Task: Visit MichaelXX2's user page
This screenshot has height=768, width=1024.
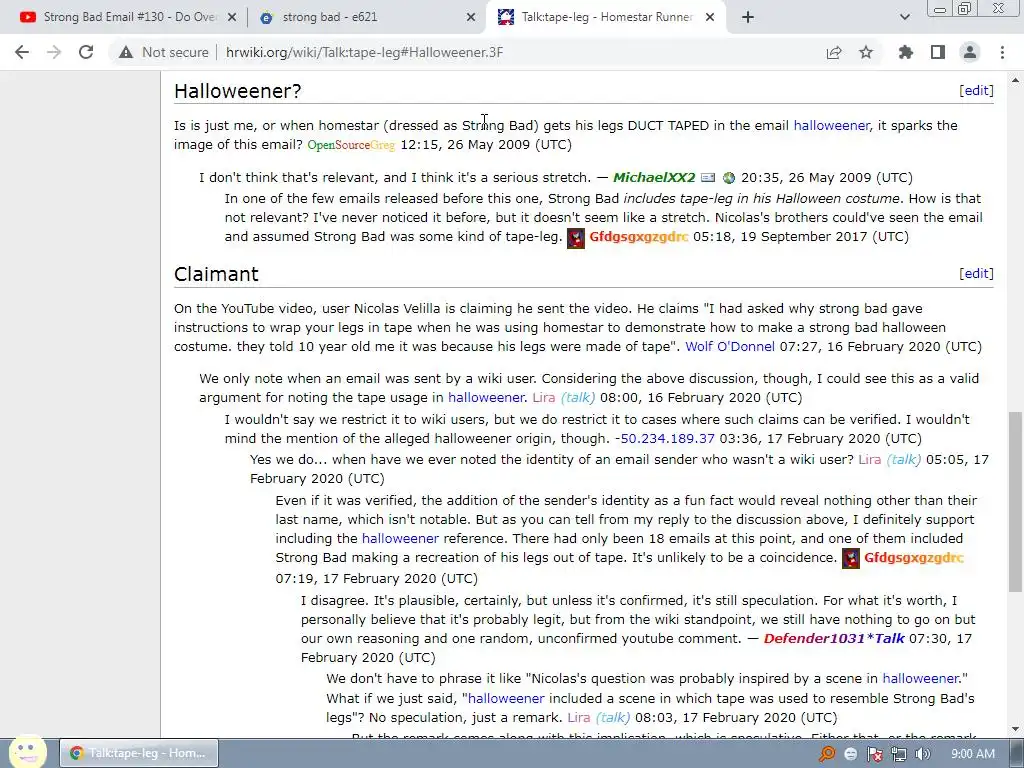Action: coord(654,178)
